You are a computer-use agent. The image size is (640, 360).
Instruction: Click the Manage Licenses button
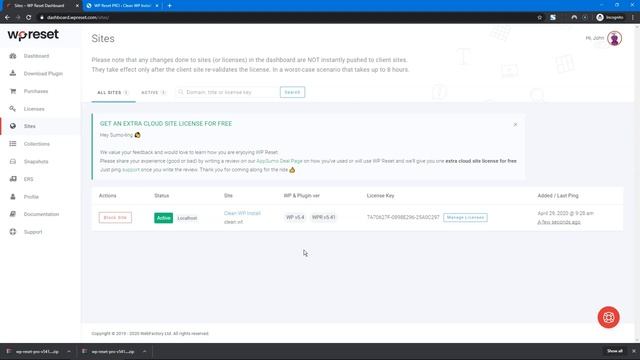click(x=465, y=218)
